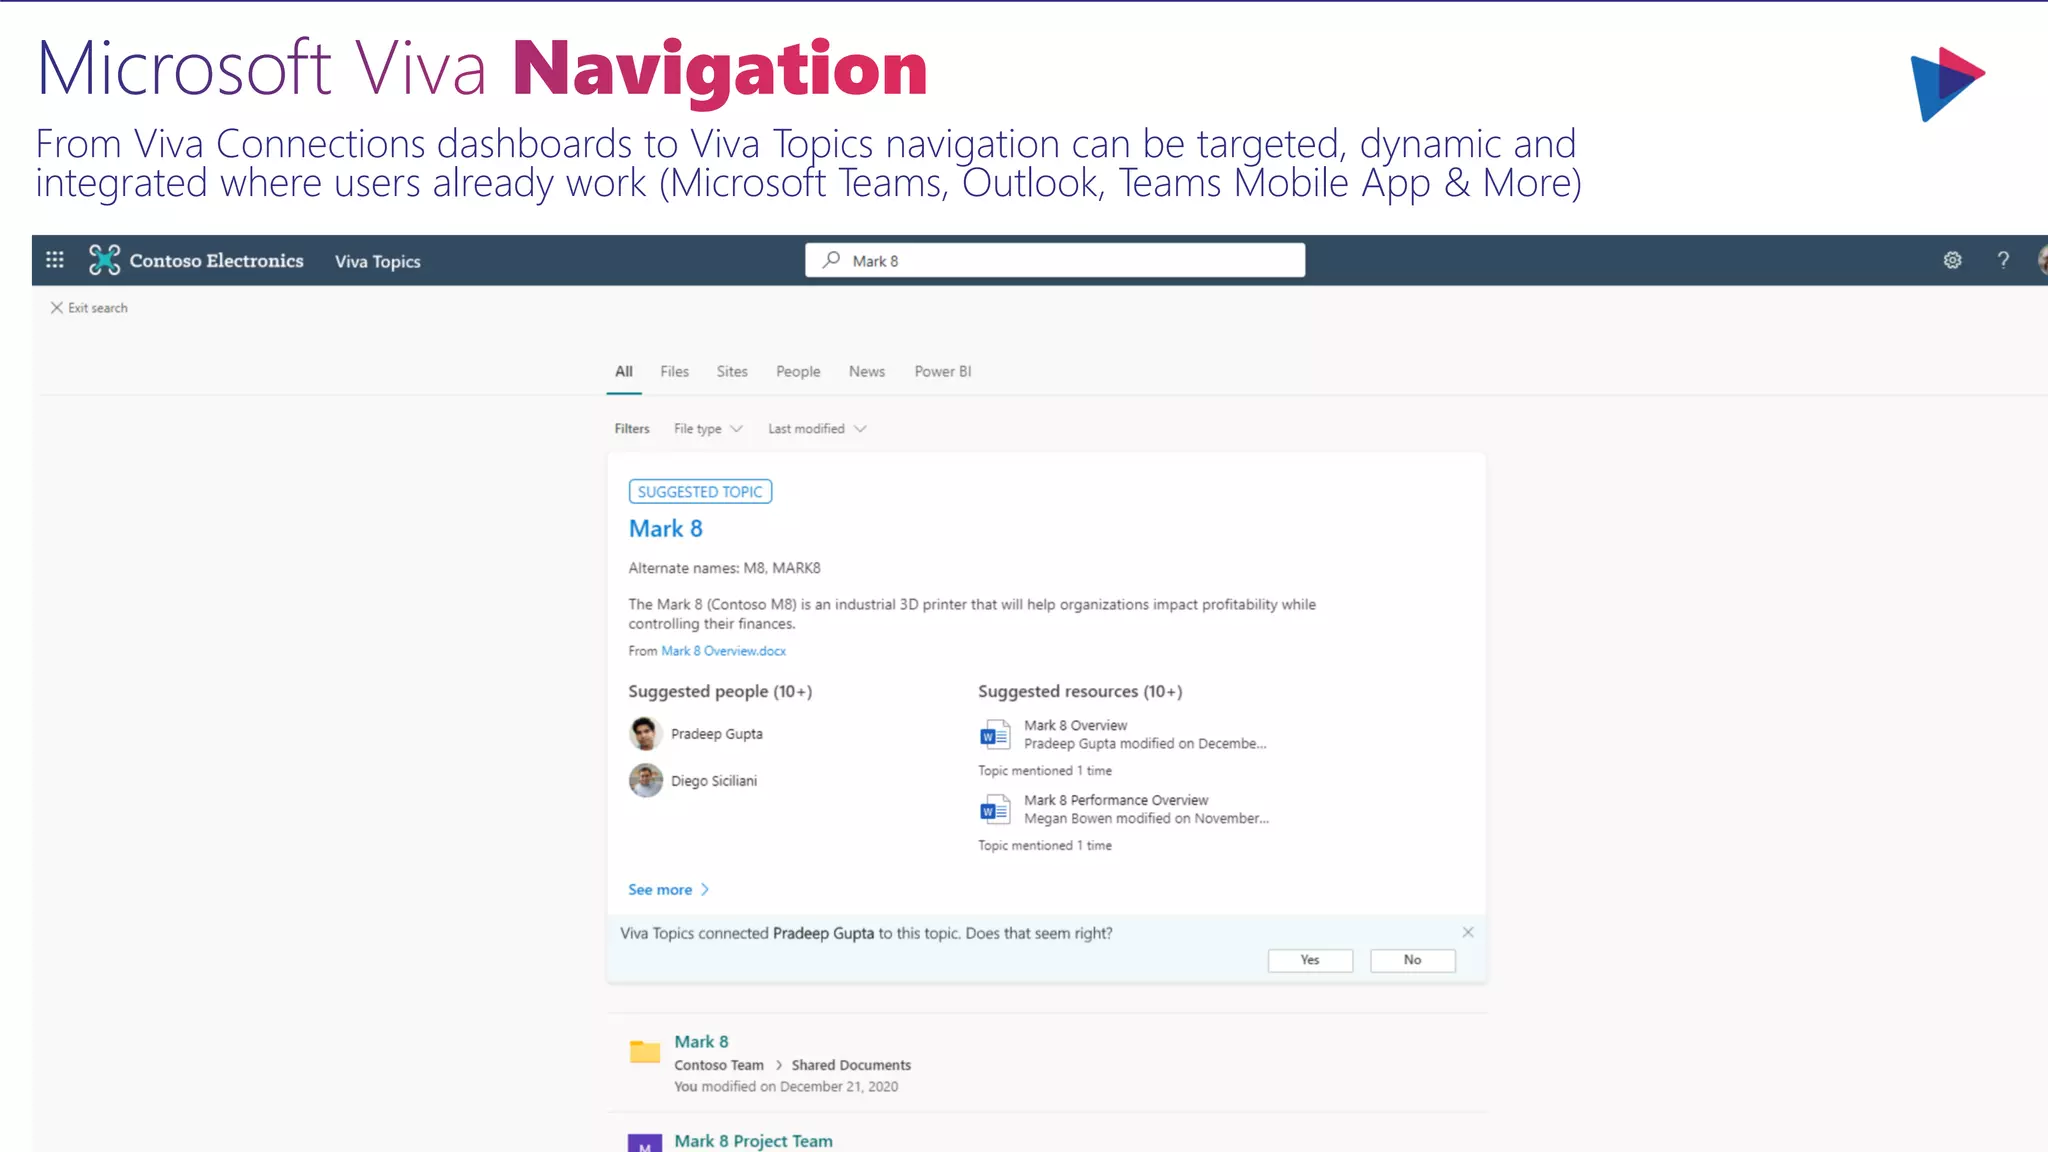Click the SUGGESTED TOPIC badge

[700, 492]
